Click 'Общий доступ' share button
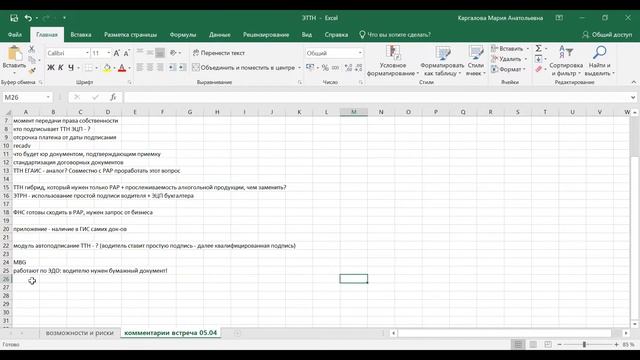The height and width of the screenshot is (360, 640). (607, 35)
